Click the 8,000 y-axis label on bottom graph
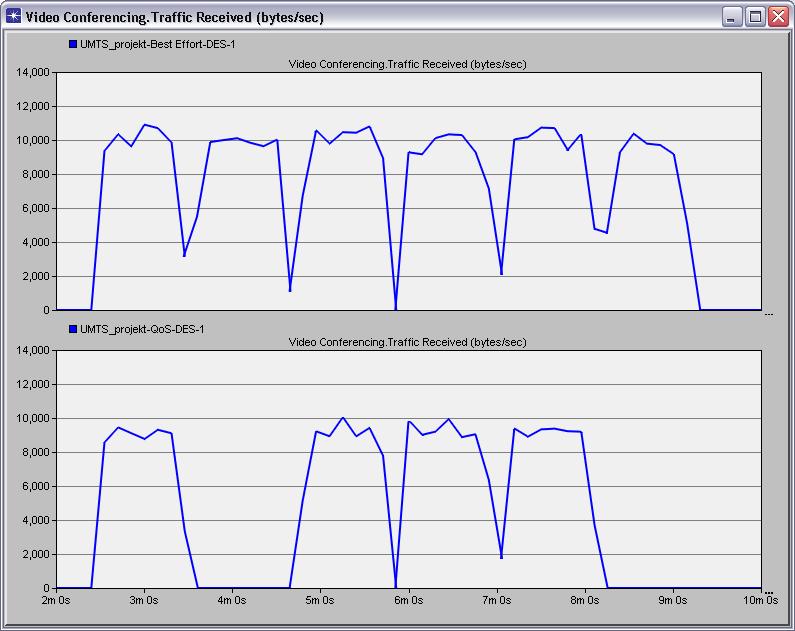795x631 pixels. [35, 452]
